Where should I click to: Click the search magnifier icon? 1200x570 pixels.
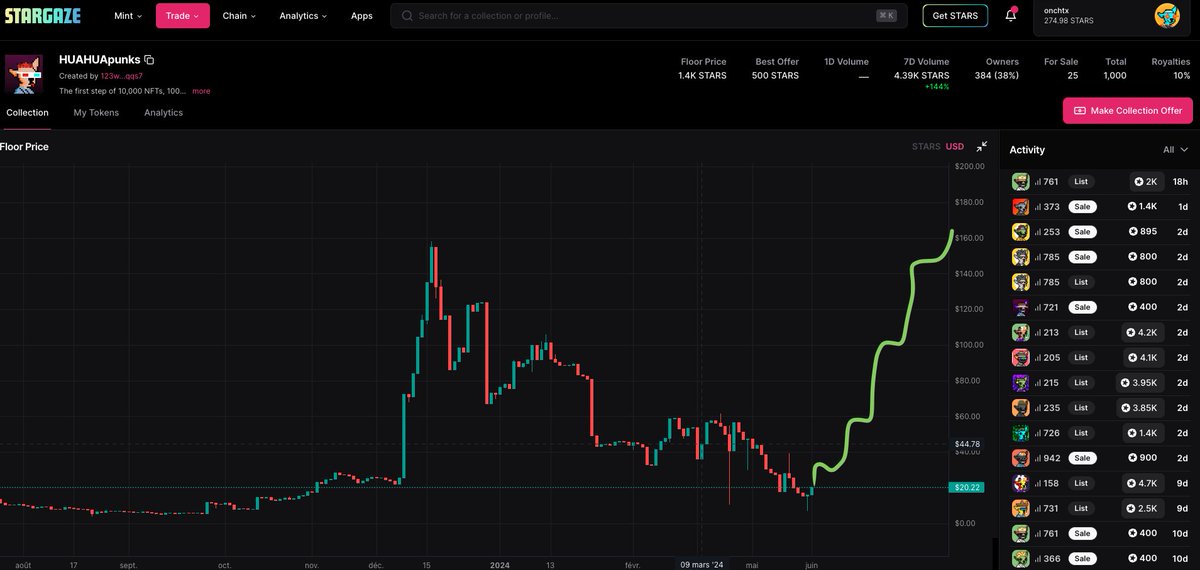407,16
